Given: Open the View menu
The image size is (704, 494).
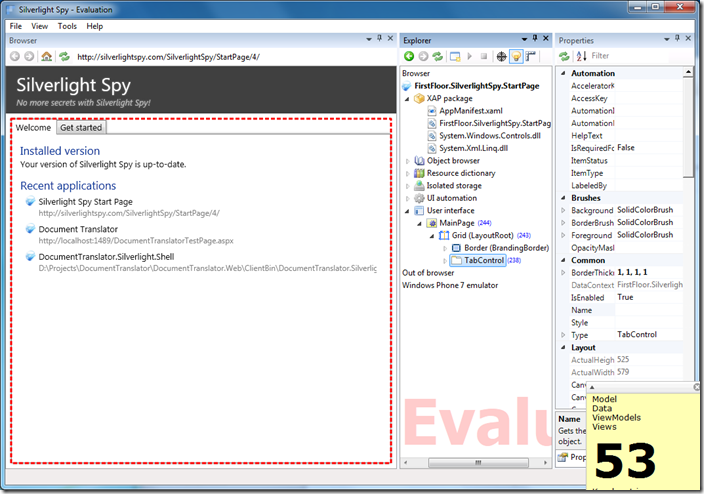Looking at the screenshot, I should point(40,26).
